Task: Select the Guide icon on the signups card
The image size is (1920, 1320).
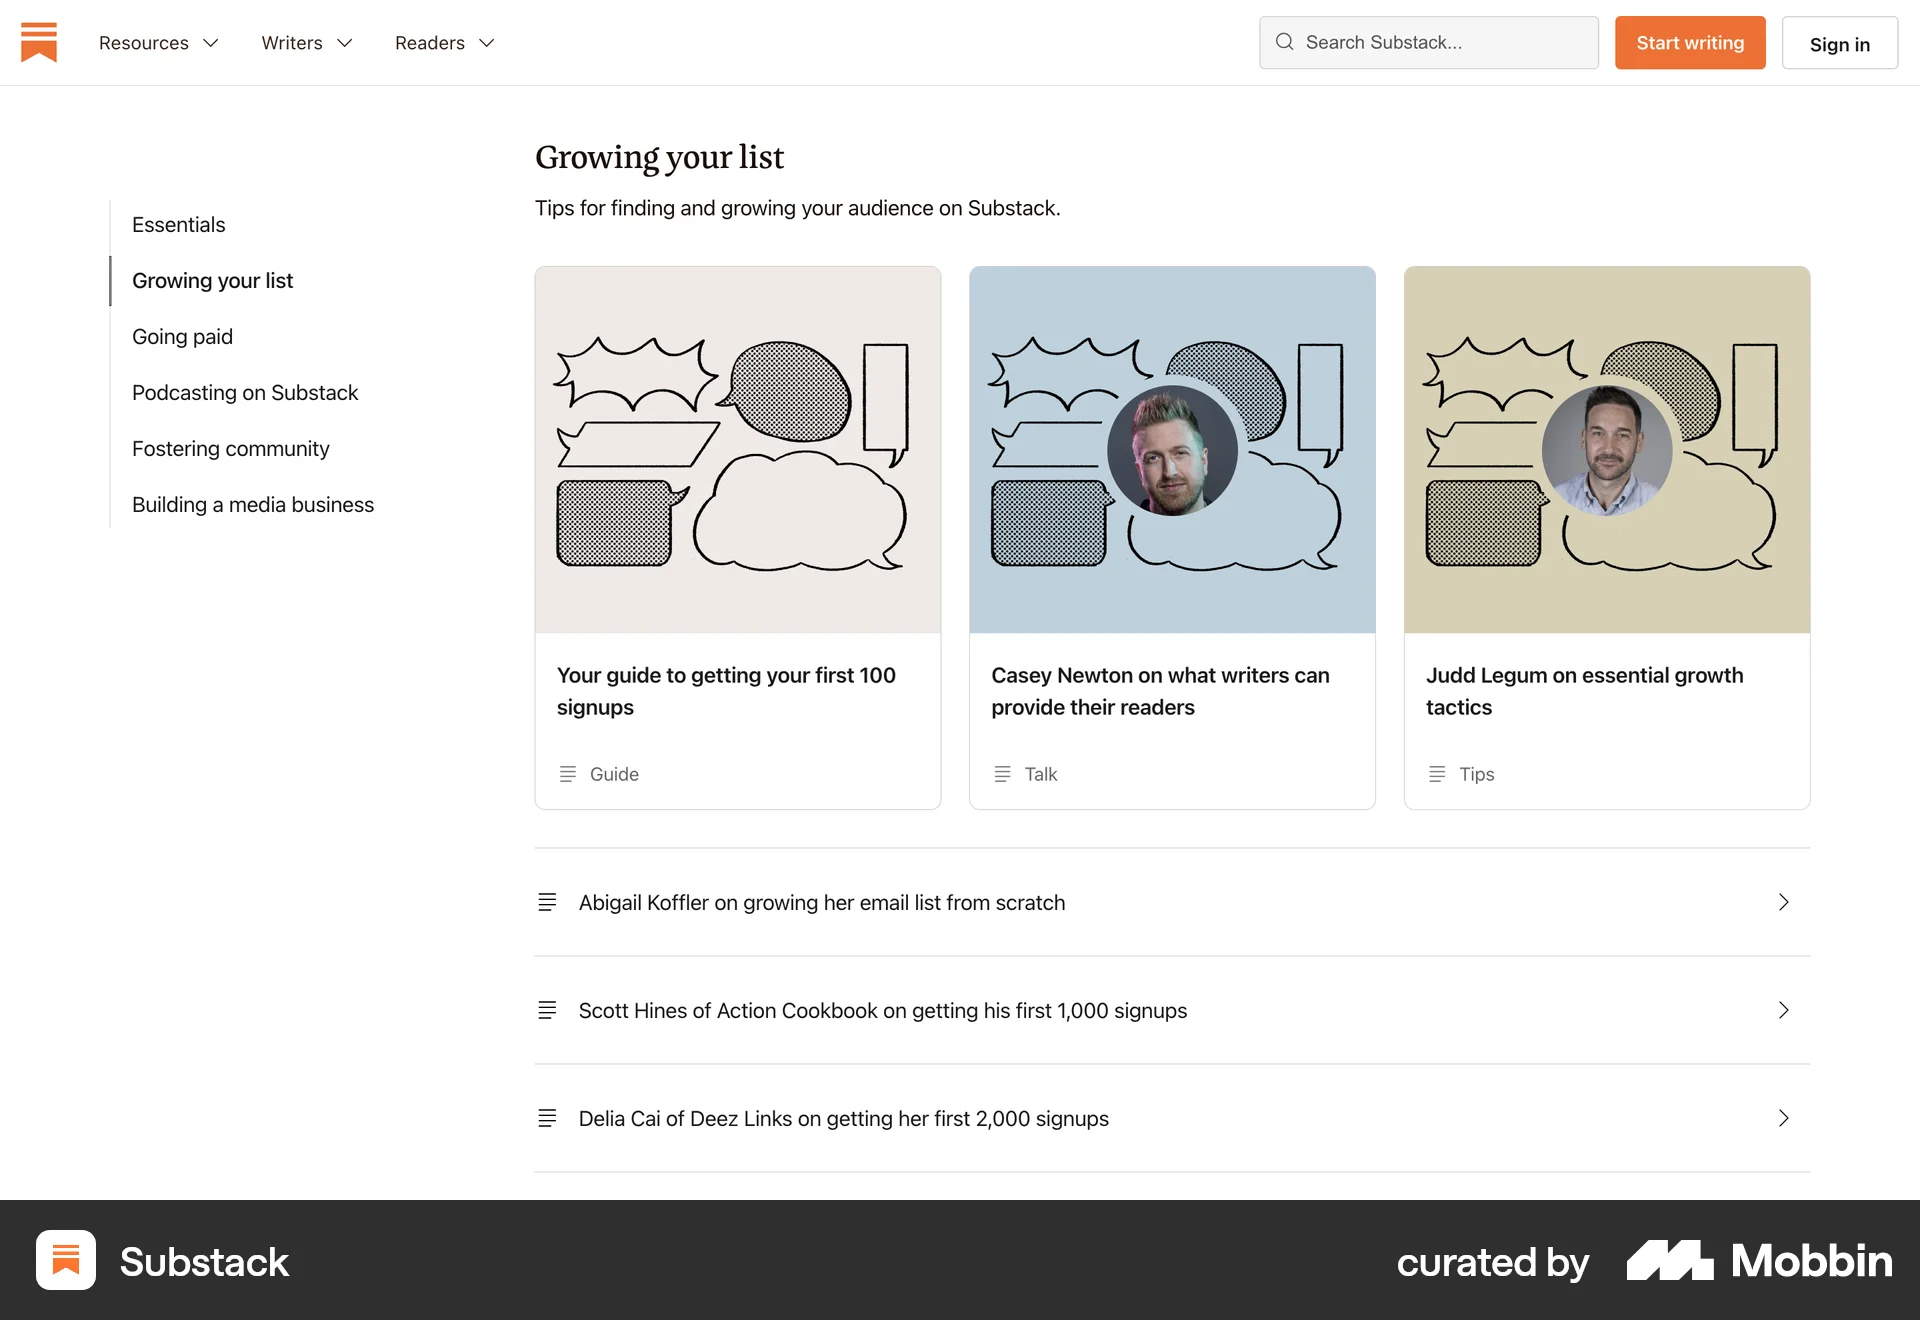Action: coord(568,773)
